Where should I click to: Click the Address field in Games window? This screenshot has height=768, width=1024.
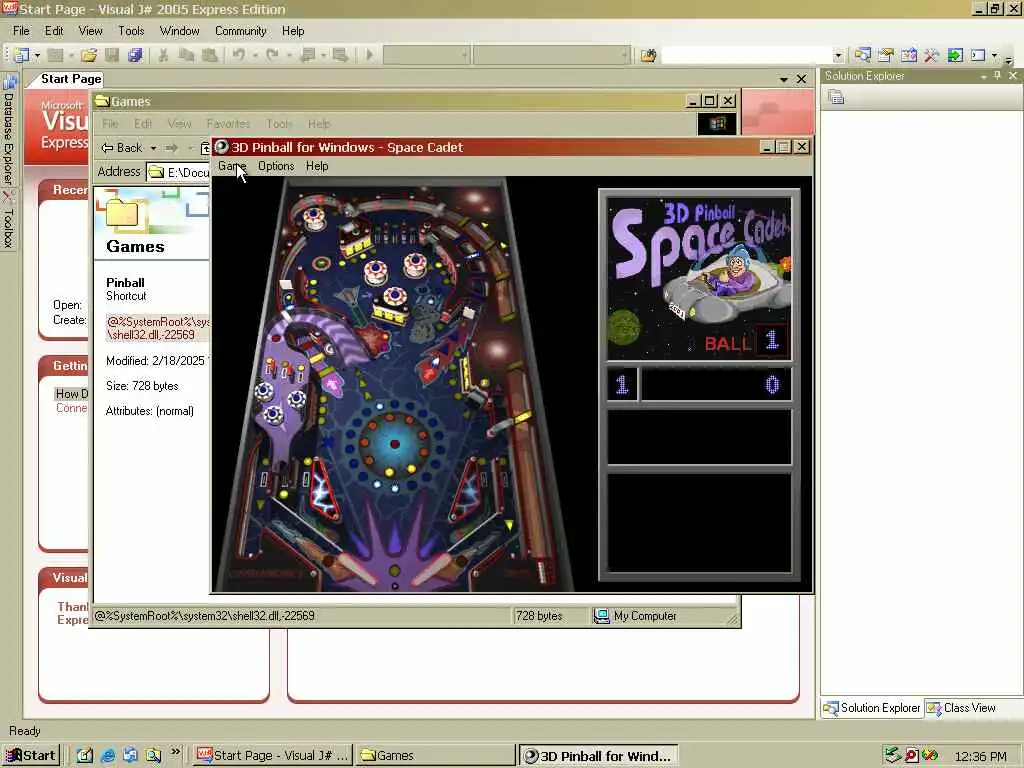point(178,172)
